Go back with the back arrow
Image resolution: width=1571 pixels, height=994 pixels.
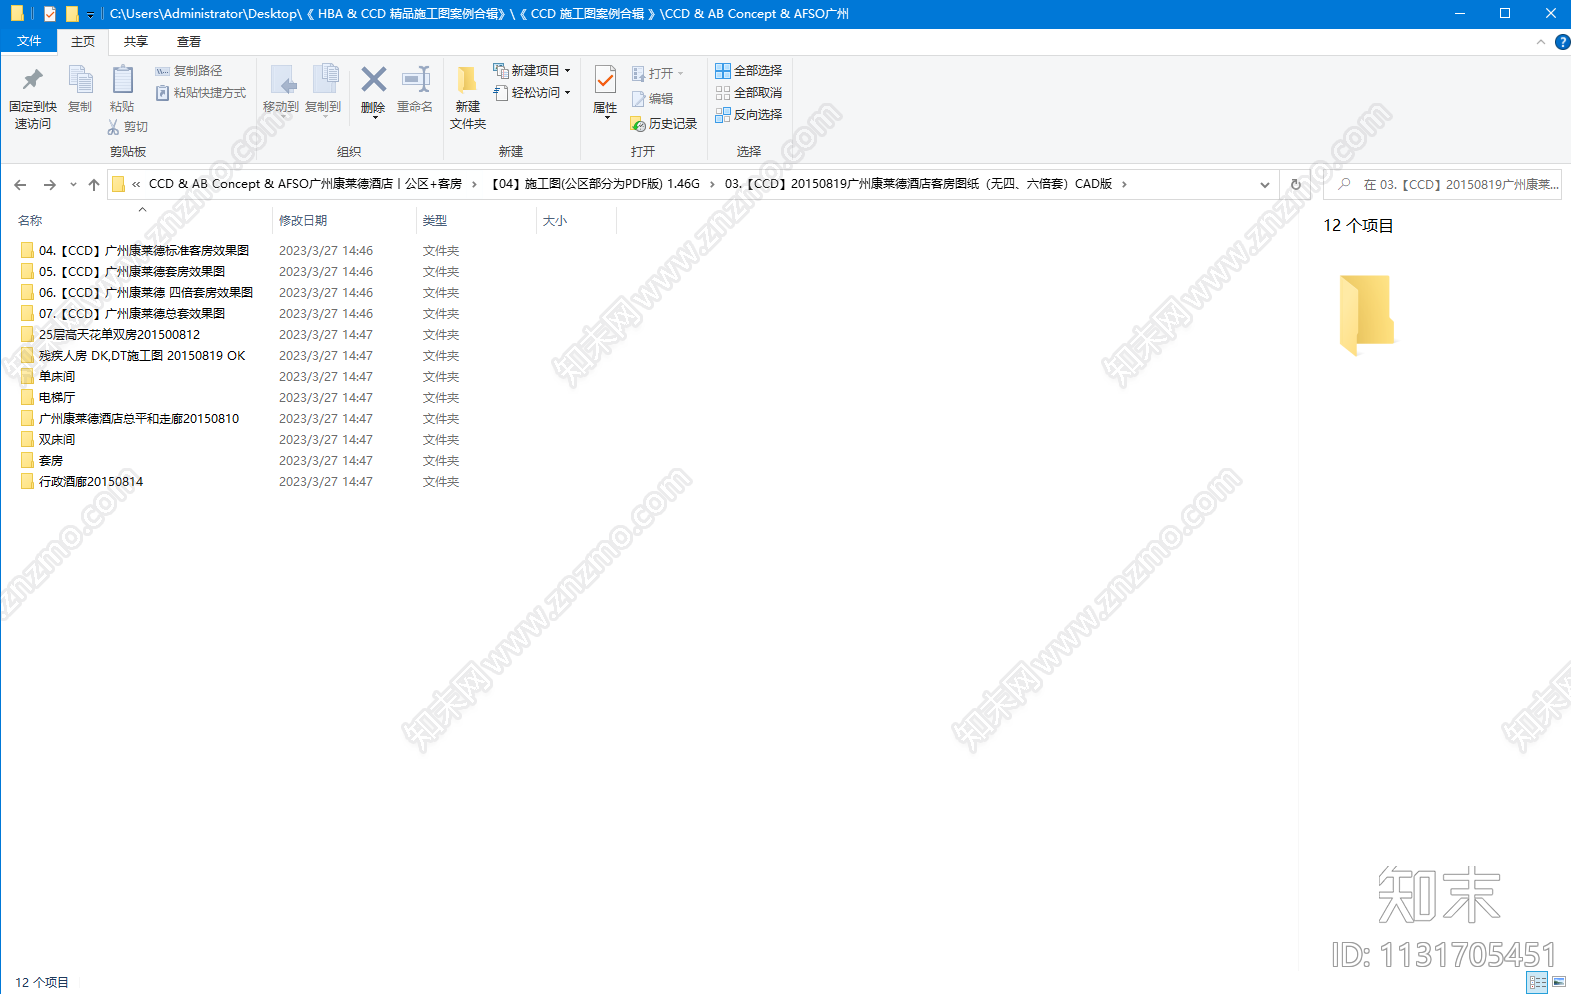(x=20, y=184)
